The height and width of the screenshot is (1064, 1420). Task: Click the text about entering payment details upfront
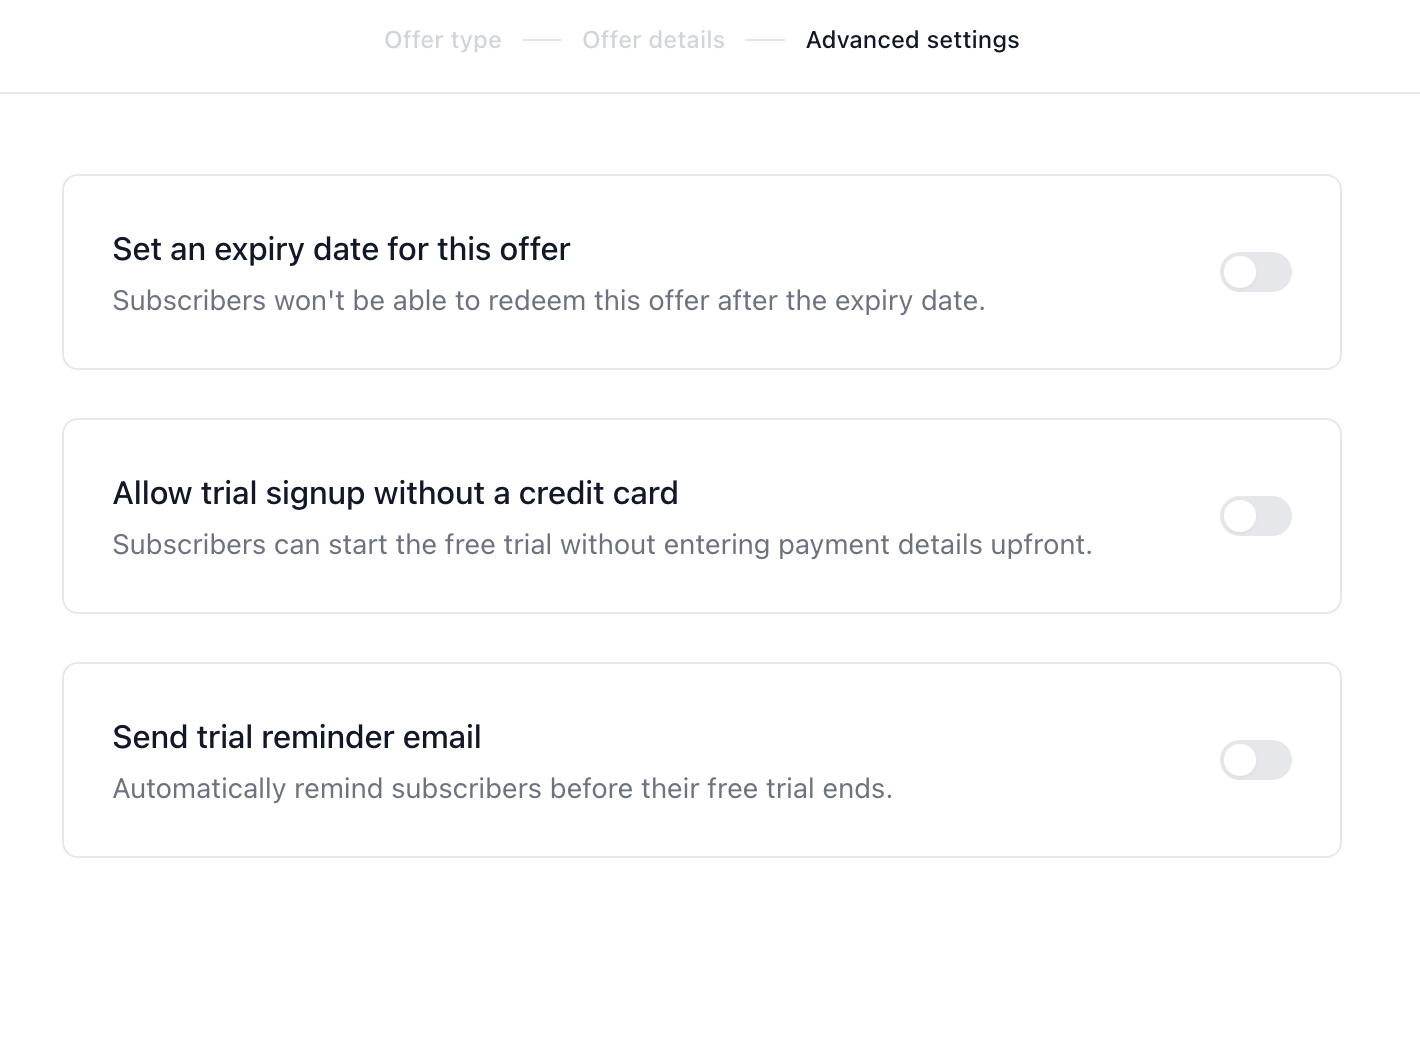click(x=602, y=545)
